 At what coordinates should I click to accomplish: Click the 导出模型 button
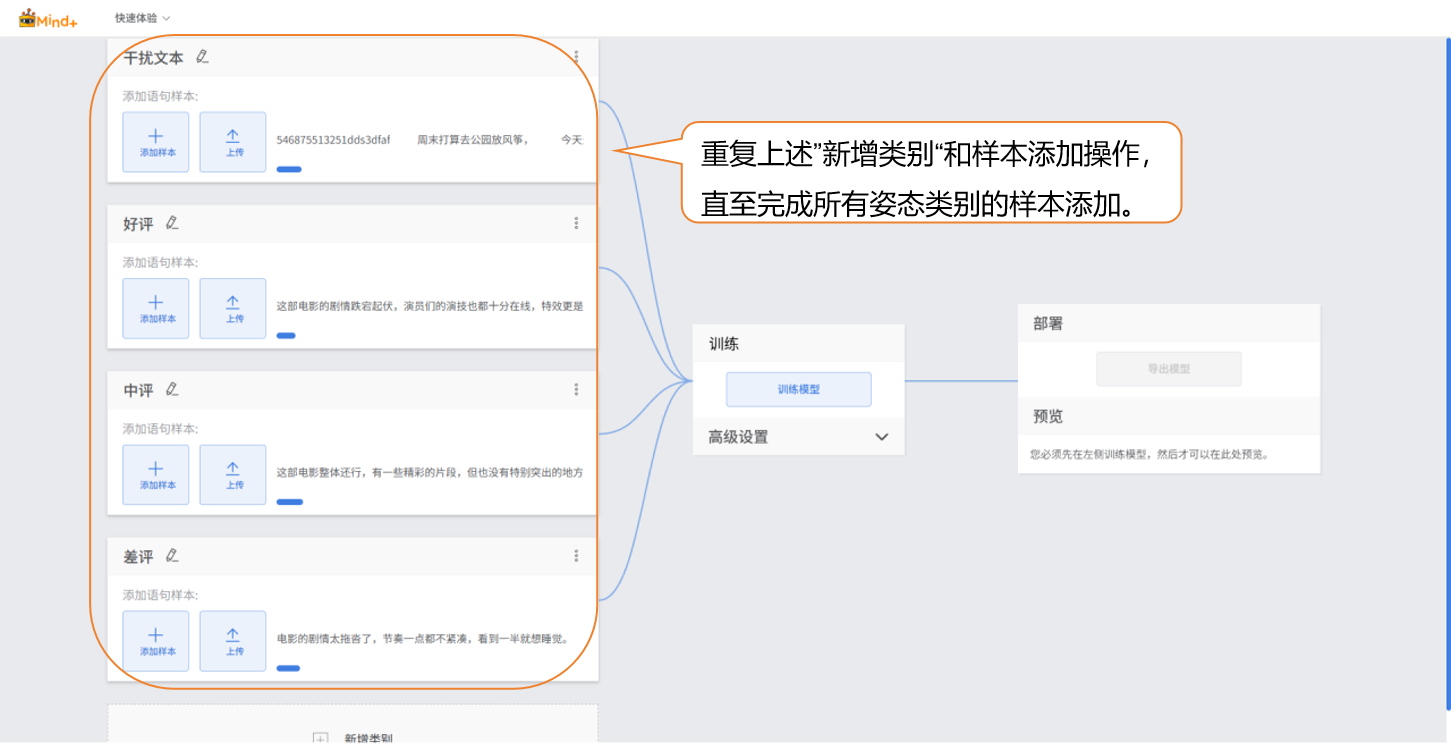[x=1168, y=369]
